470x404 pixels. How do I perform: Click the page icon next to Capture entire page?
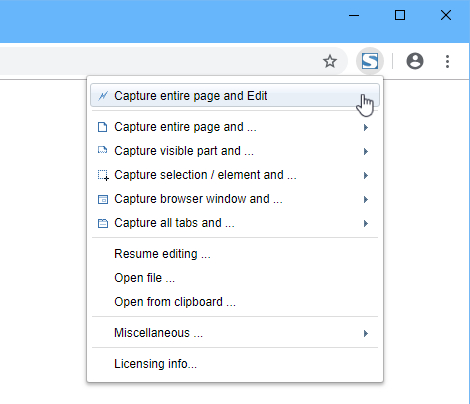(x=103, y=127)
